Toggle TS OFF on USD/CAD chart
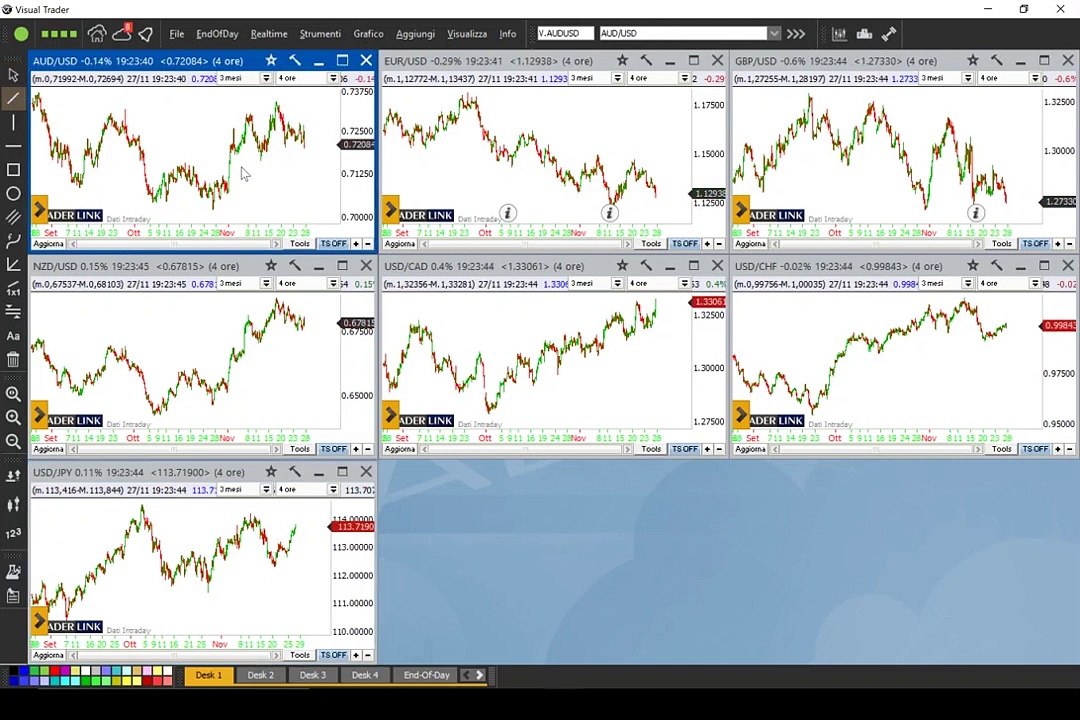 click(x=685, y=449)
